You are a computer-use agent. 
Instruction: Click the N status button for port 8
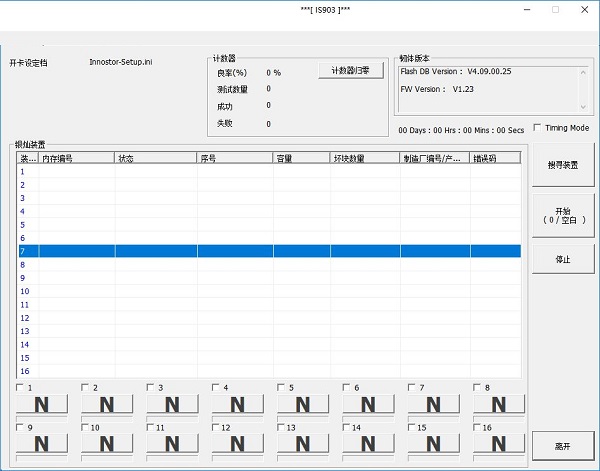pyautogui.click(x=499, y=404)
